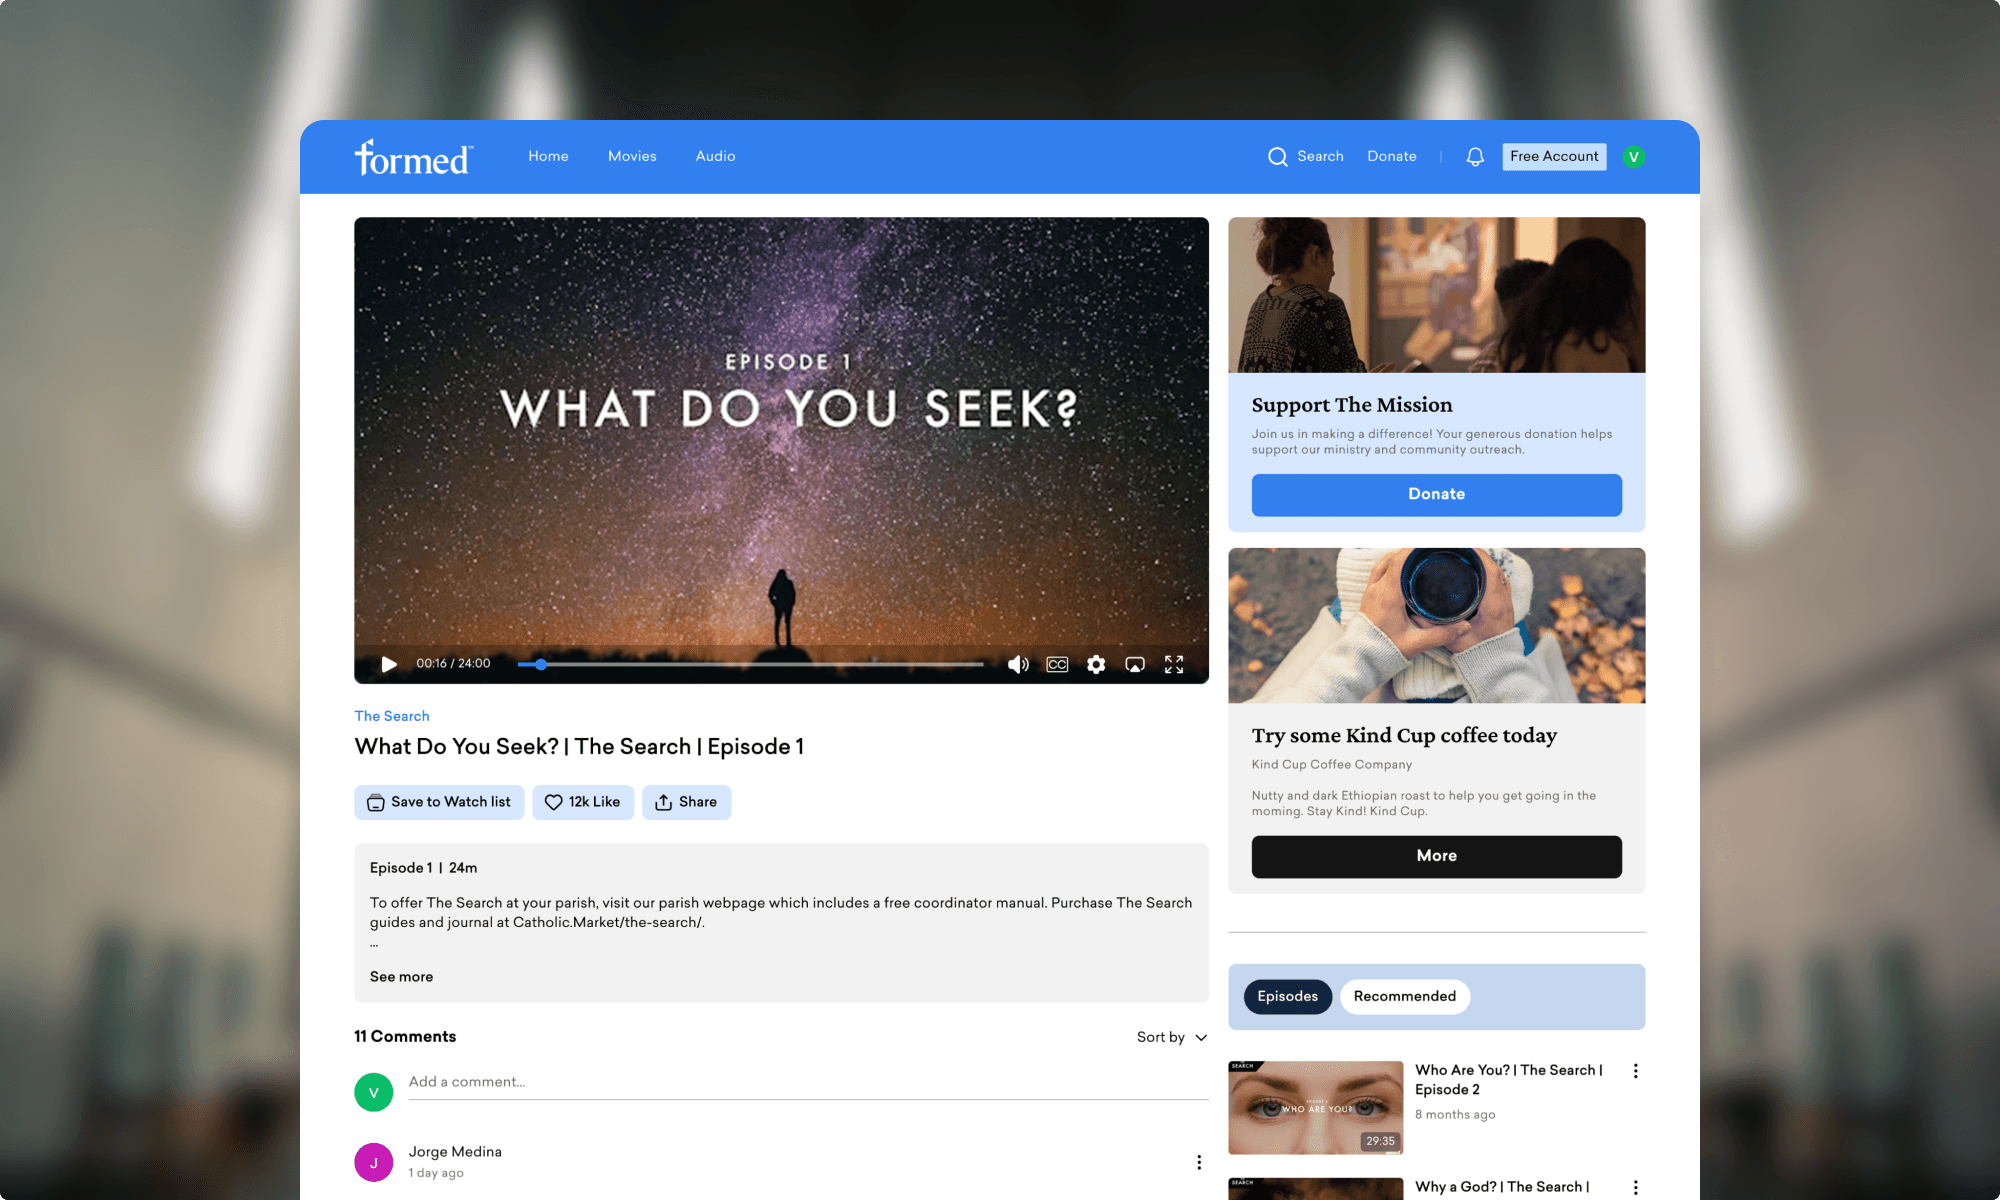Click the search magnifier icon
This screenshot has width=2000, height=1200.
1277,157
